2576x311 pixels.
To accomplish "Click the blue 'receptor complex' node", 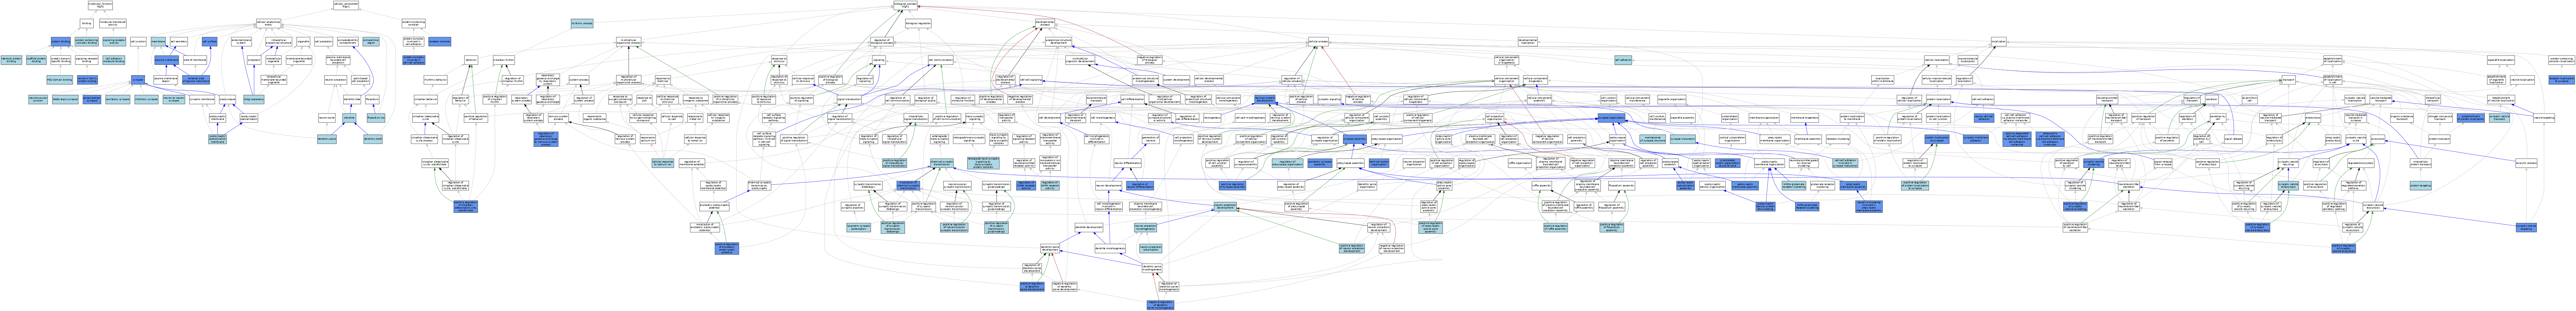I will 440,41.
